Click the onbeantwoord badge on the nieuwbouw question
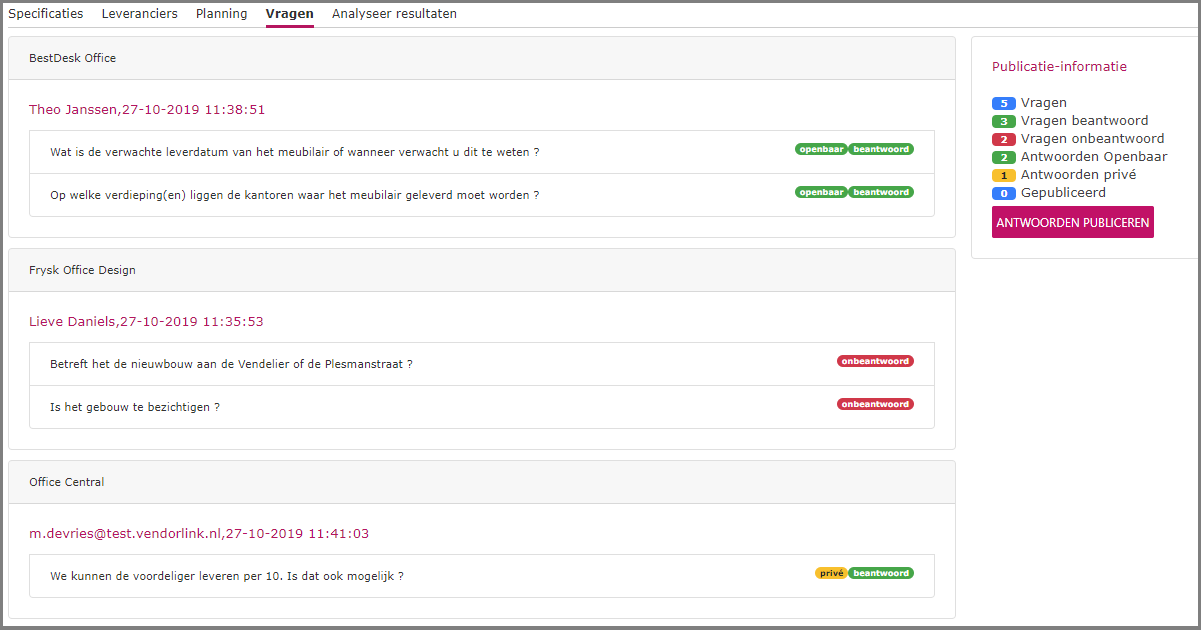The image size is (1201, 630). pyautogui.click(x=875, y=361)
